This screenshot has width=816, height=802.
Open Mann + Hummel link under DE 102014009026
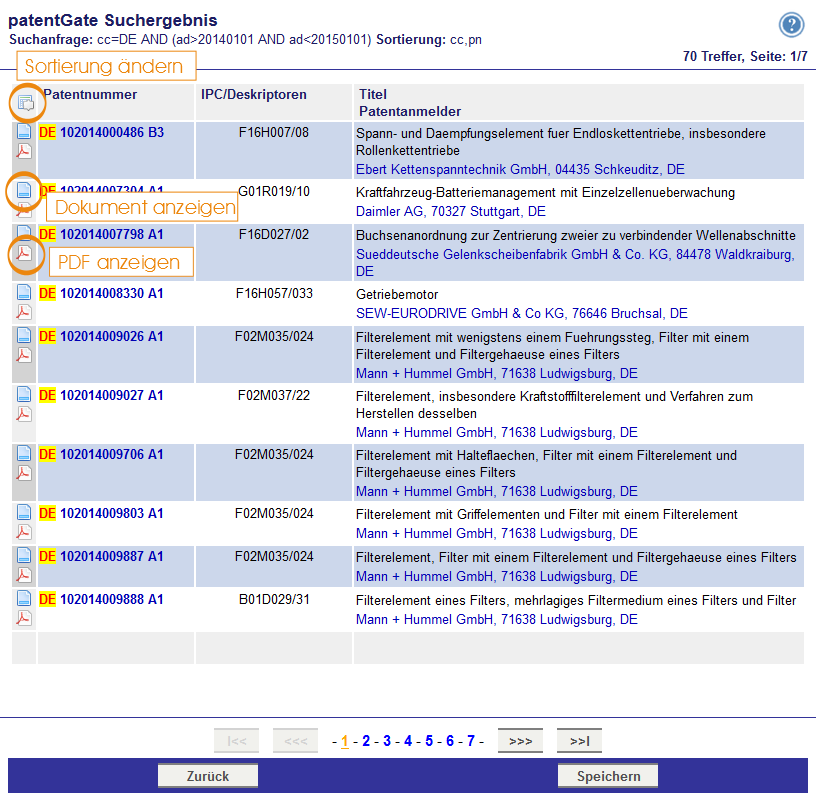point(496,374)
